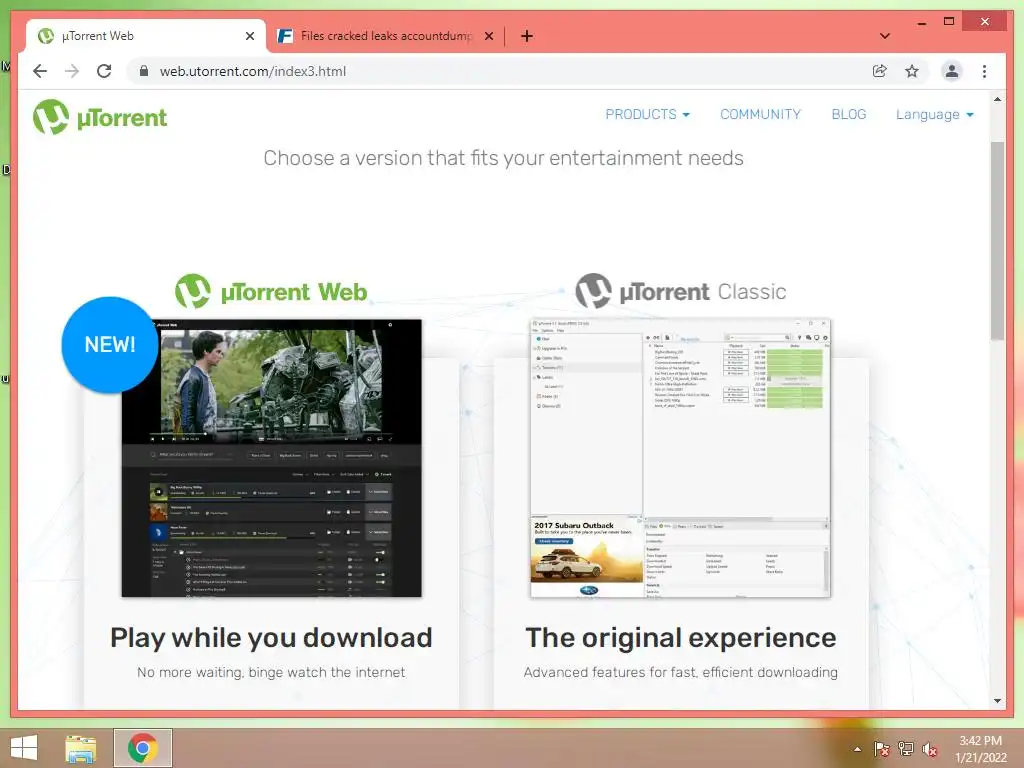Click Advanced features for fast downloading text
1024x768 pixels.
(x=680, y=672)
